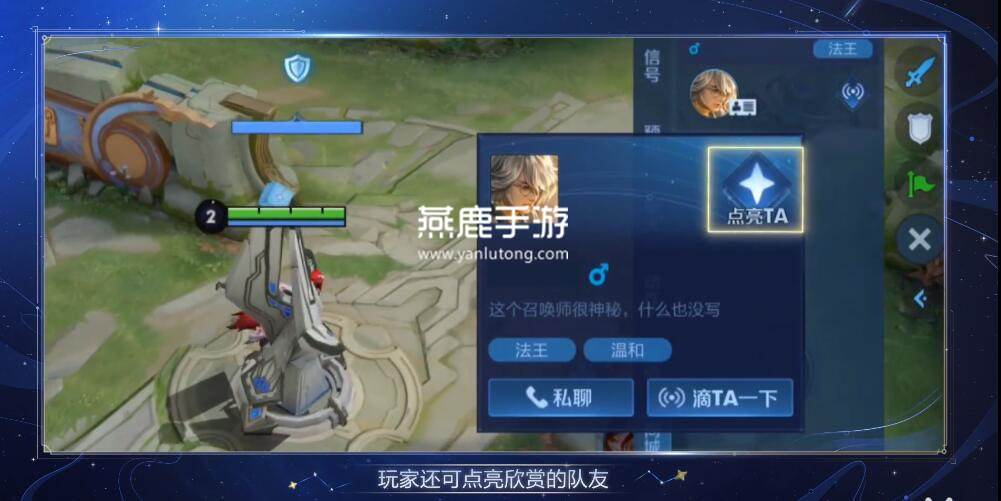Tap the 法王 badge at panel top
Image resolution: width=1001 pixels, height=501 pixels.
point(843,49)
